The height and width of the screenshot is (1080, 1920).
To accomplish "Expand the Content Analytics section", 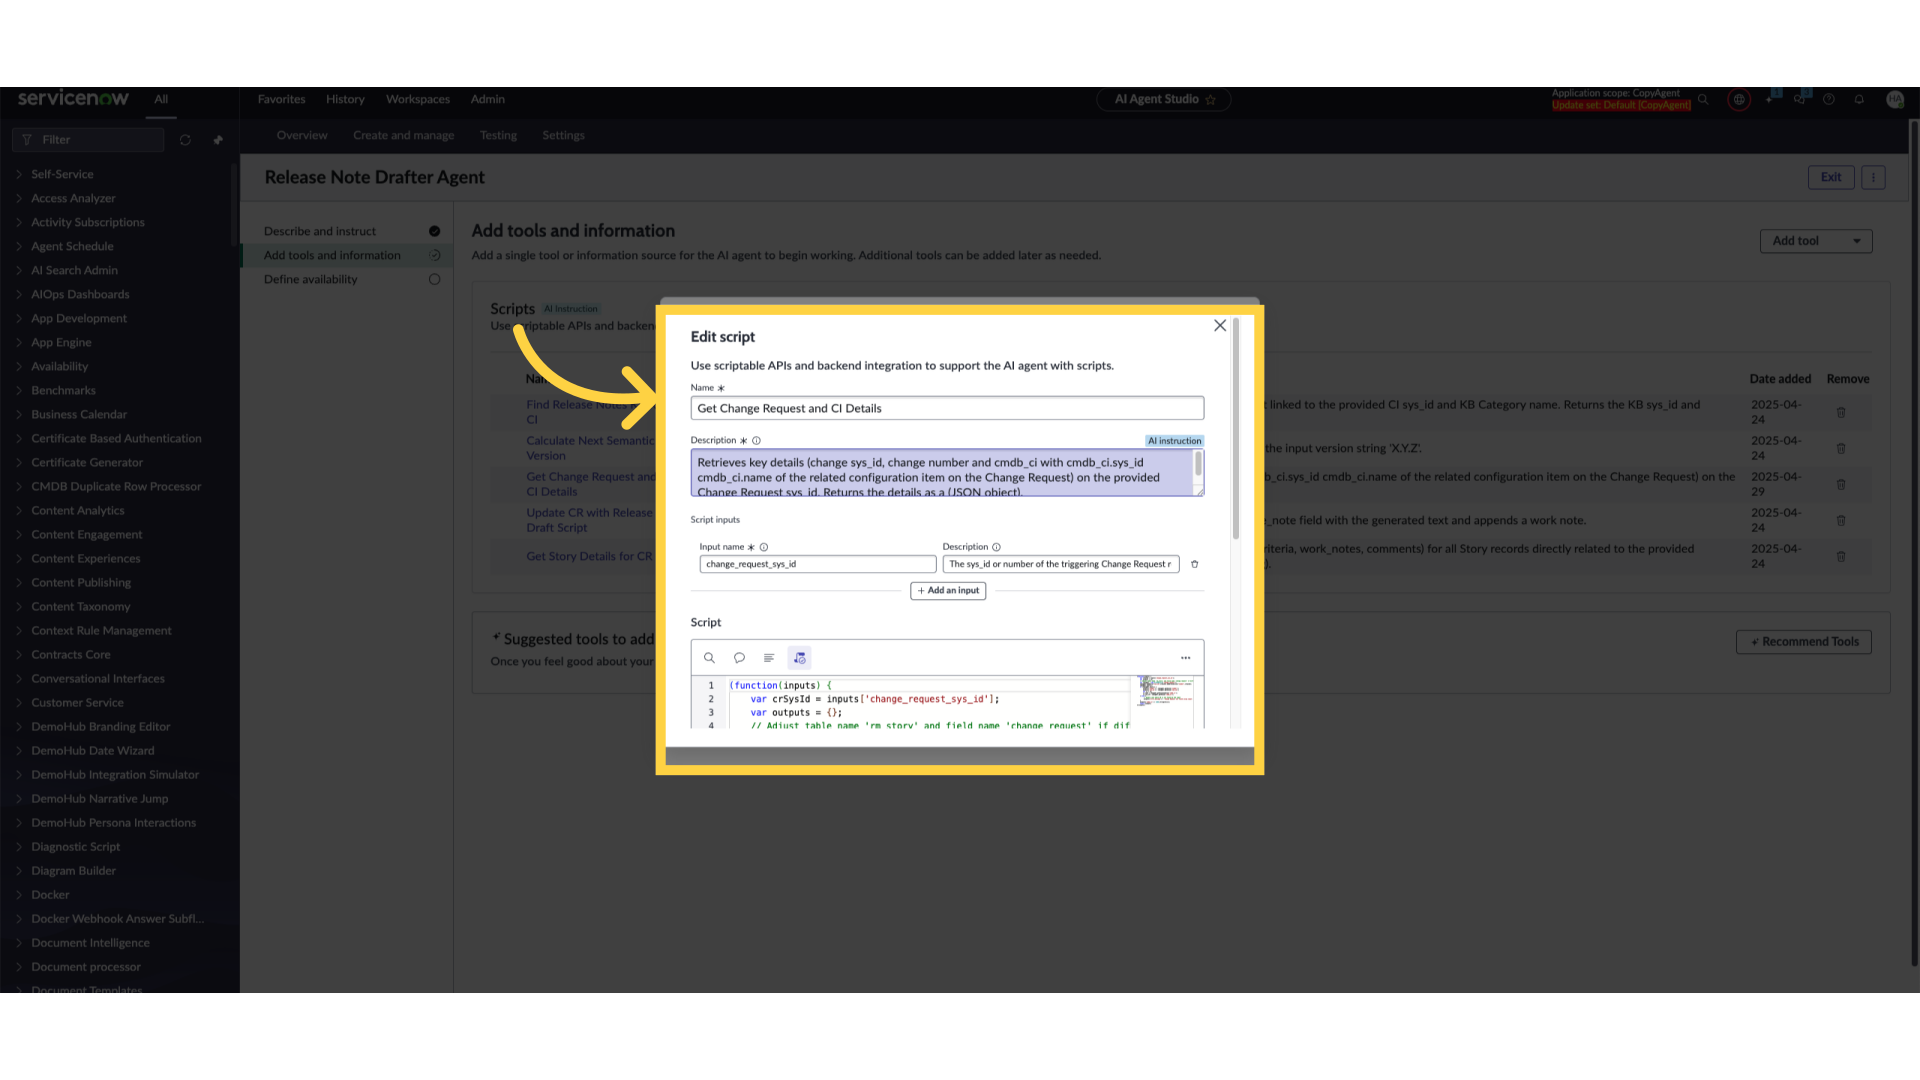I will tap(19, 510).
